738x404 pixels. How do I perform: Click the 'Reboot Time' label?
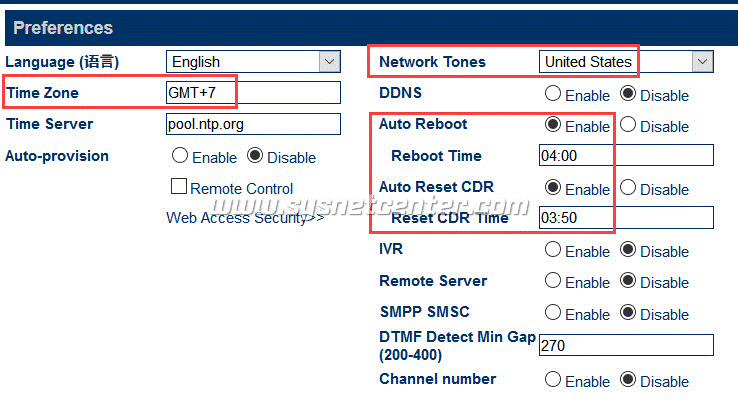coord(436,156)
